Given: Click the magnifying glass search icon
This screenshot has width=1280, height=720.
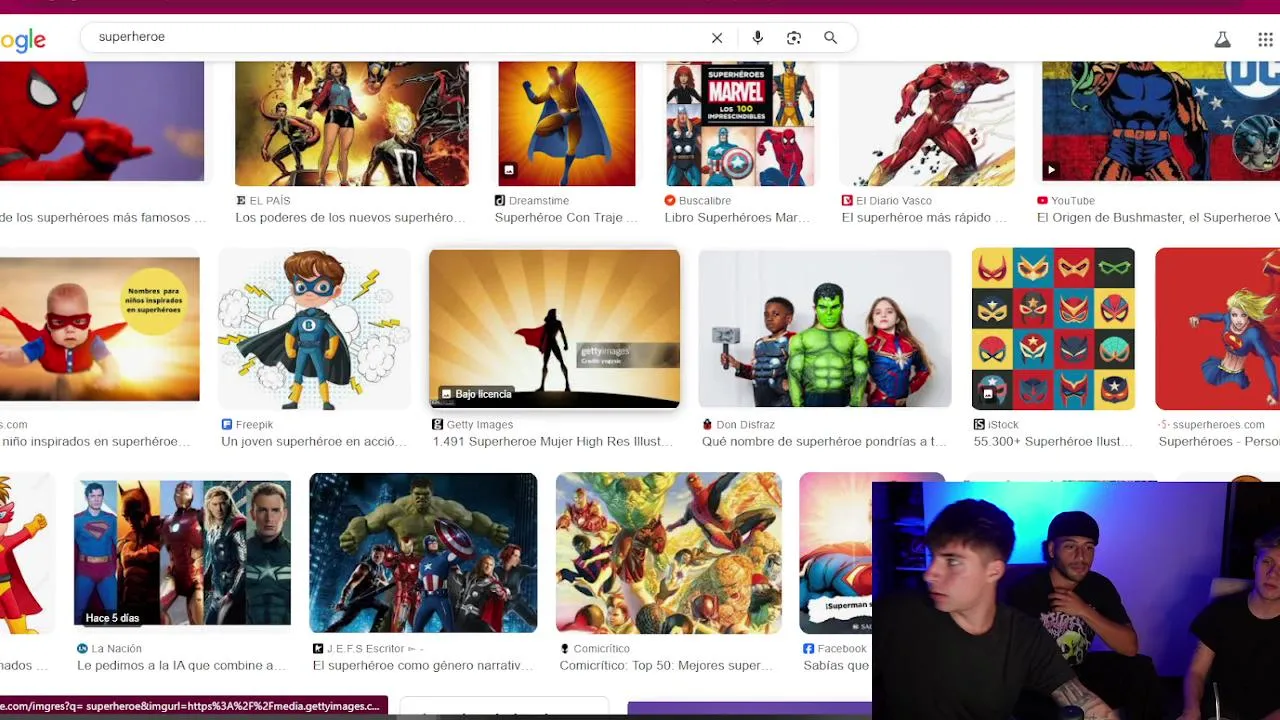Looking at the screenshot, I should point(830,38).
